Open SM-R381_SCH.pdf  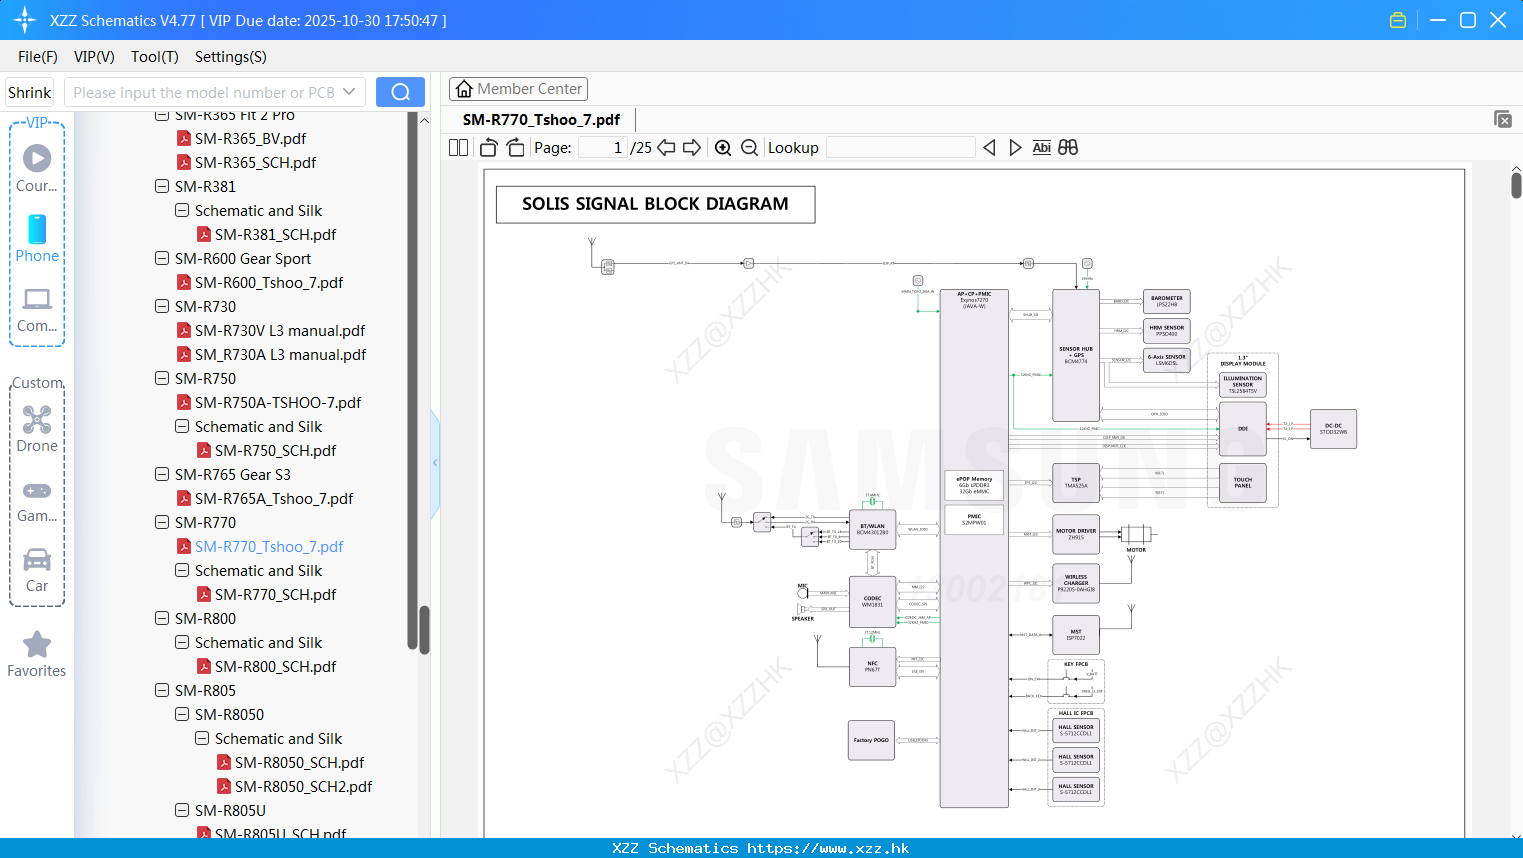click(x=275, y=235)
